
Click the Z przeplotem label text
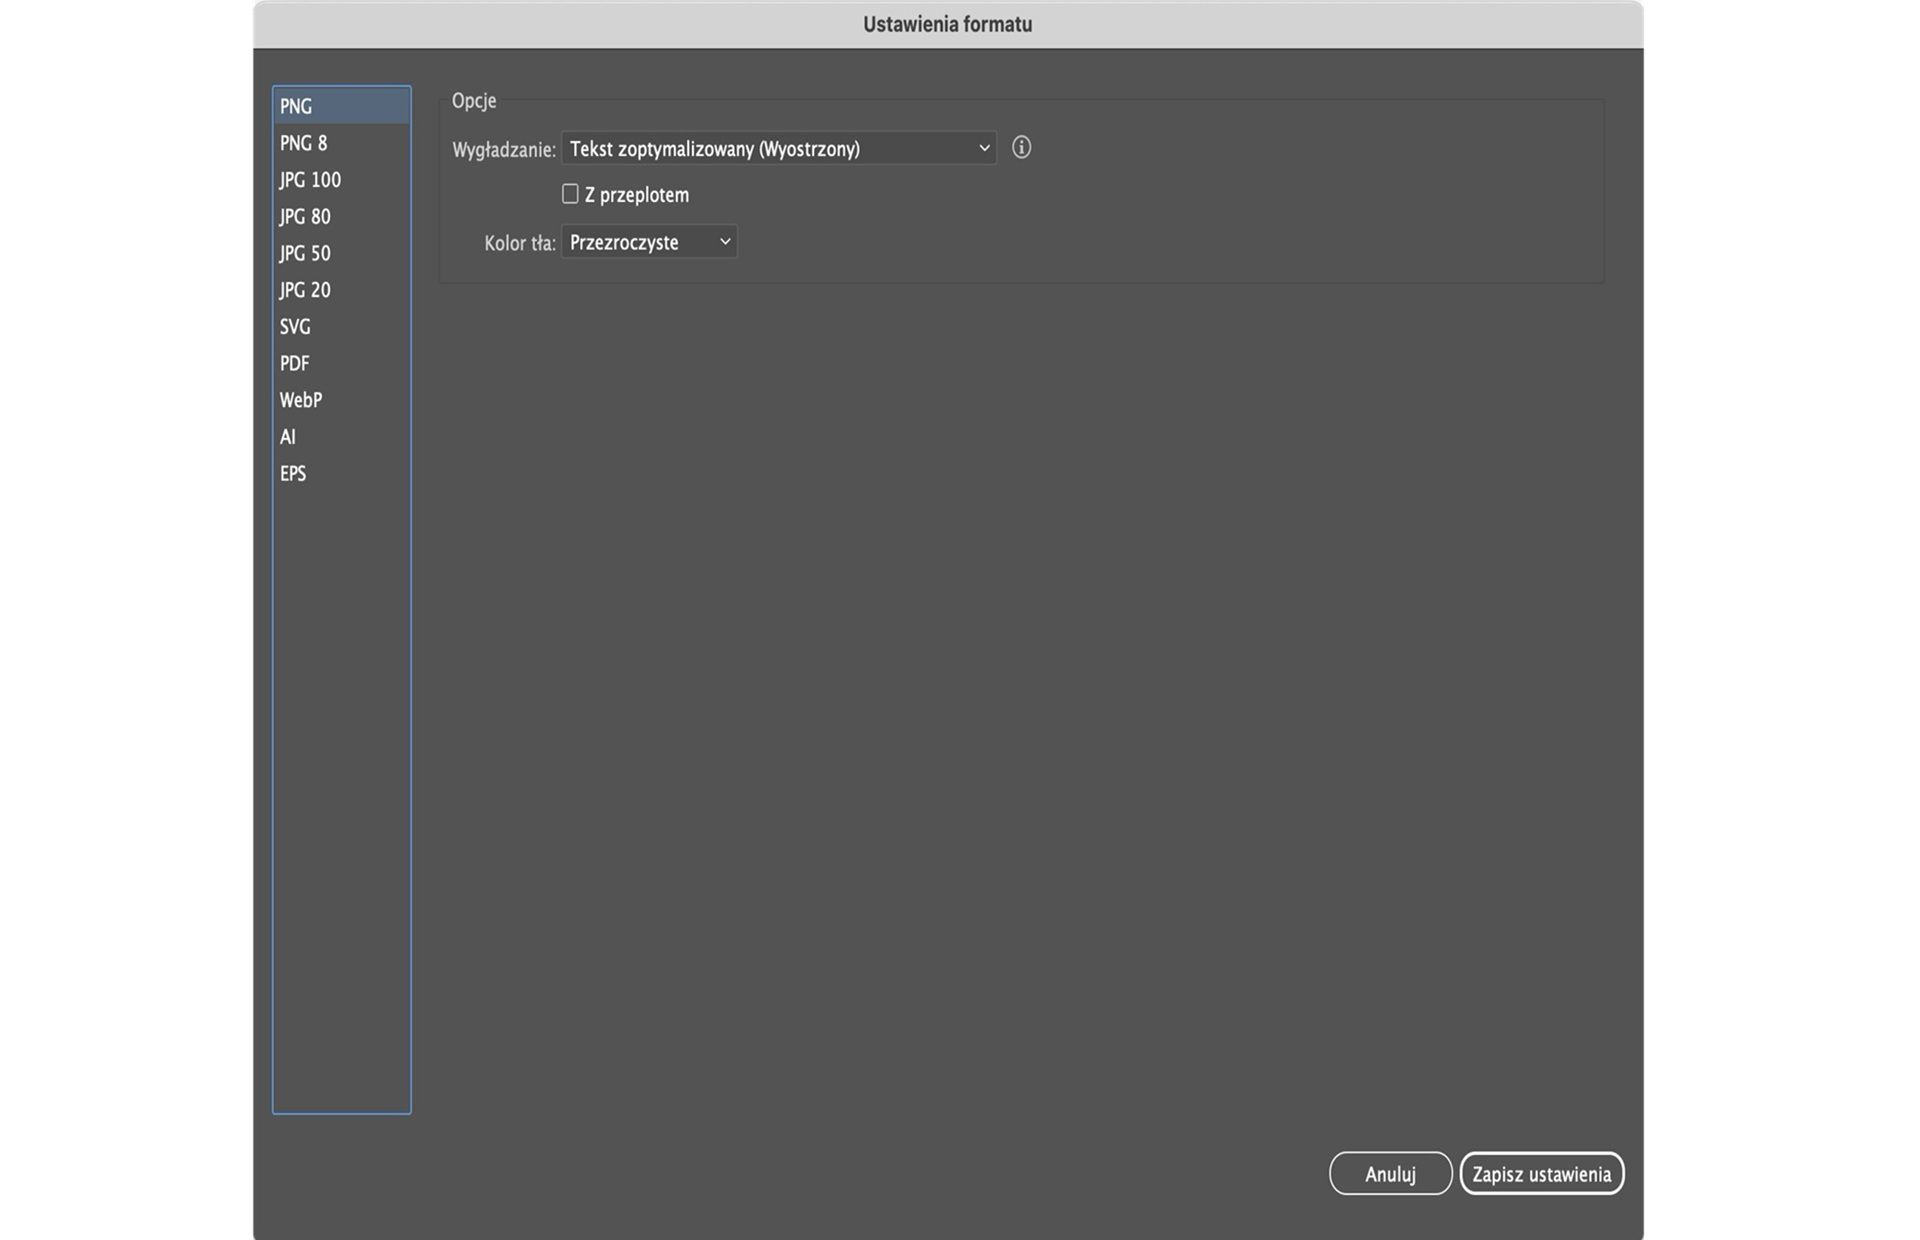(637, 195)
